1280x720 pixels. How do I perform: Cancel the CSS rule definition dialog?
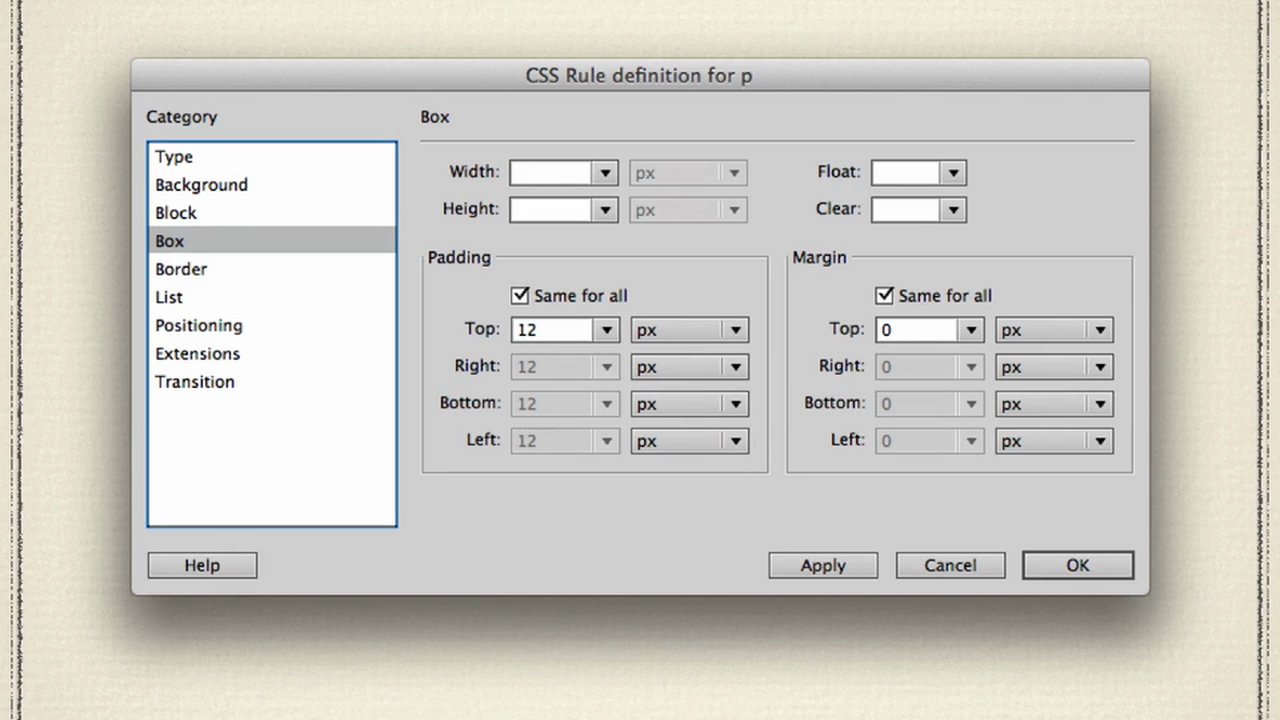tap(949, 565)
